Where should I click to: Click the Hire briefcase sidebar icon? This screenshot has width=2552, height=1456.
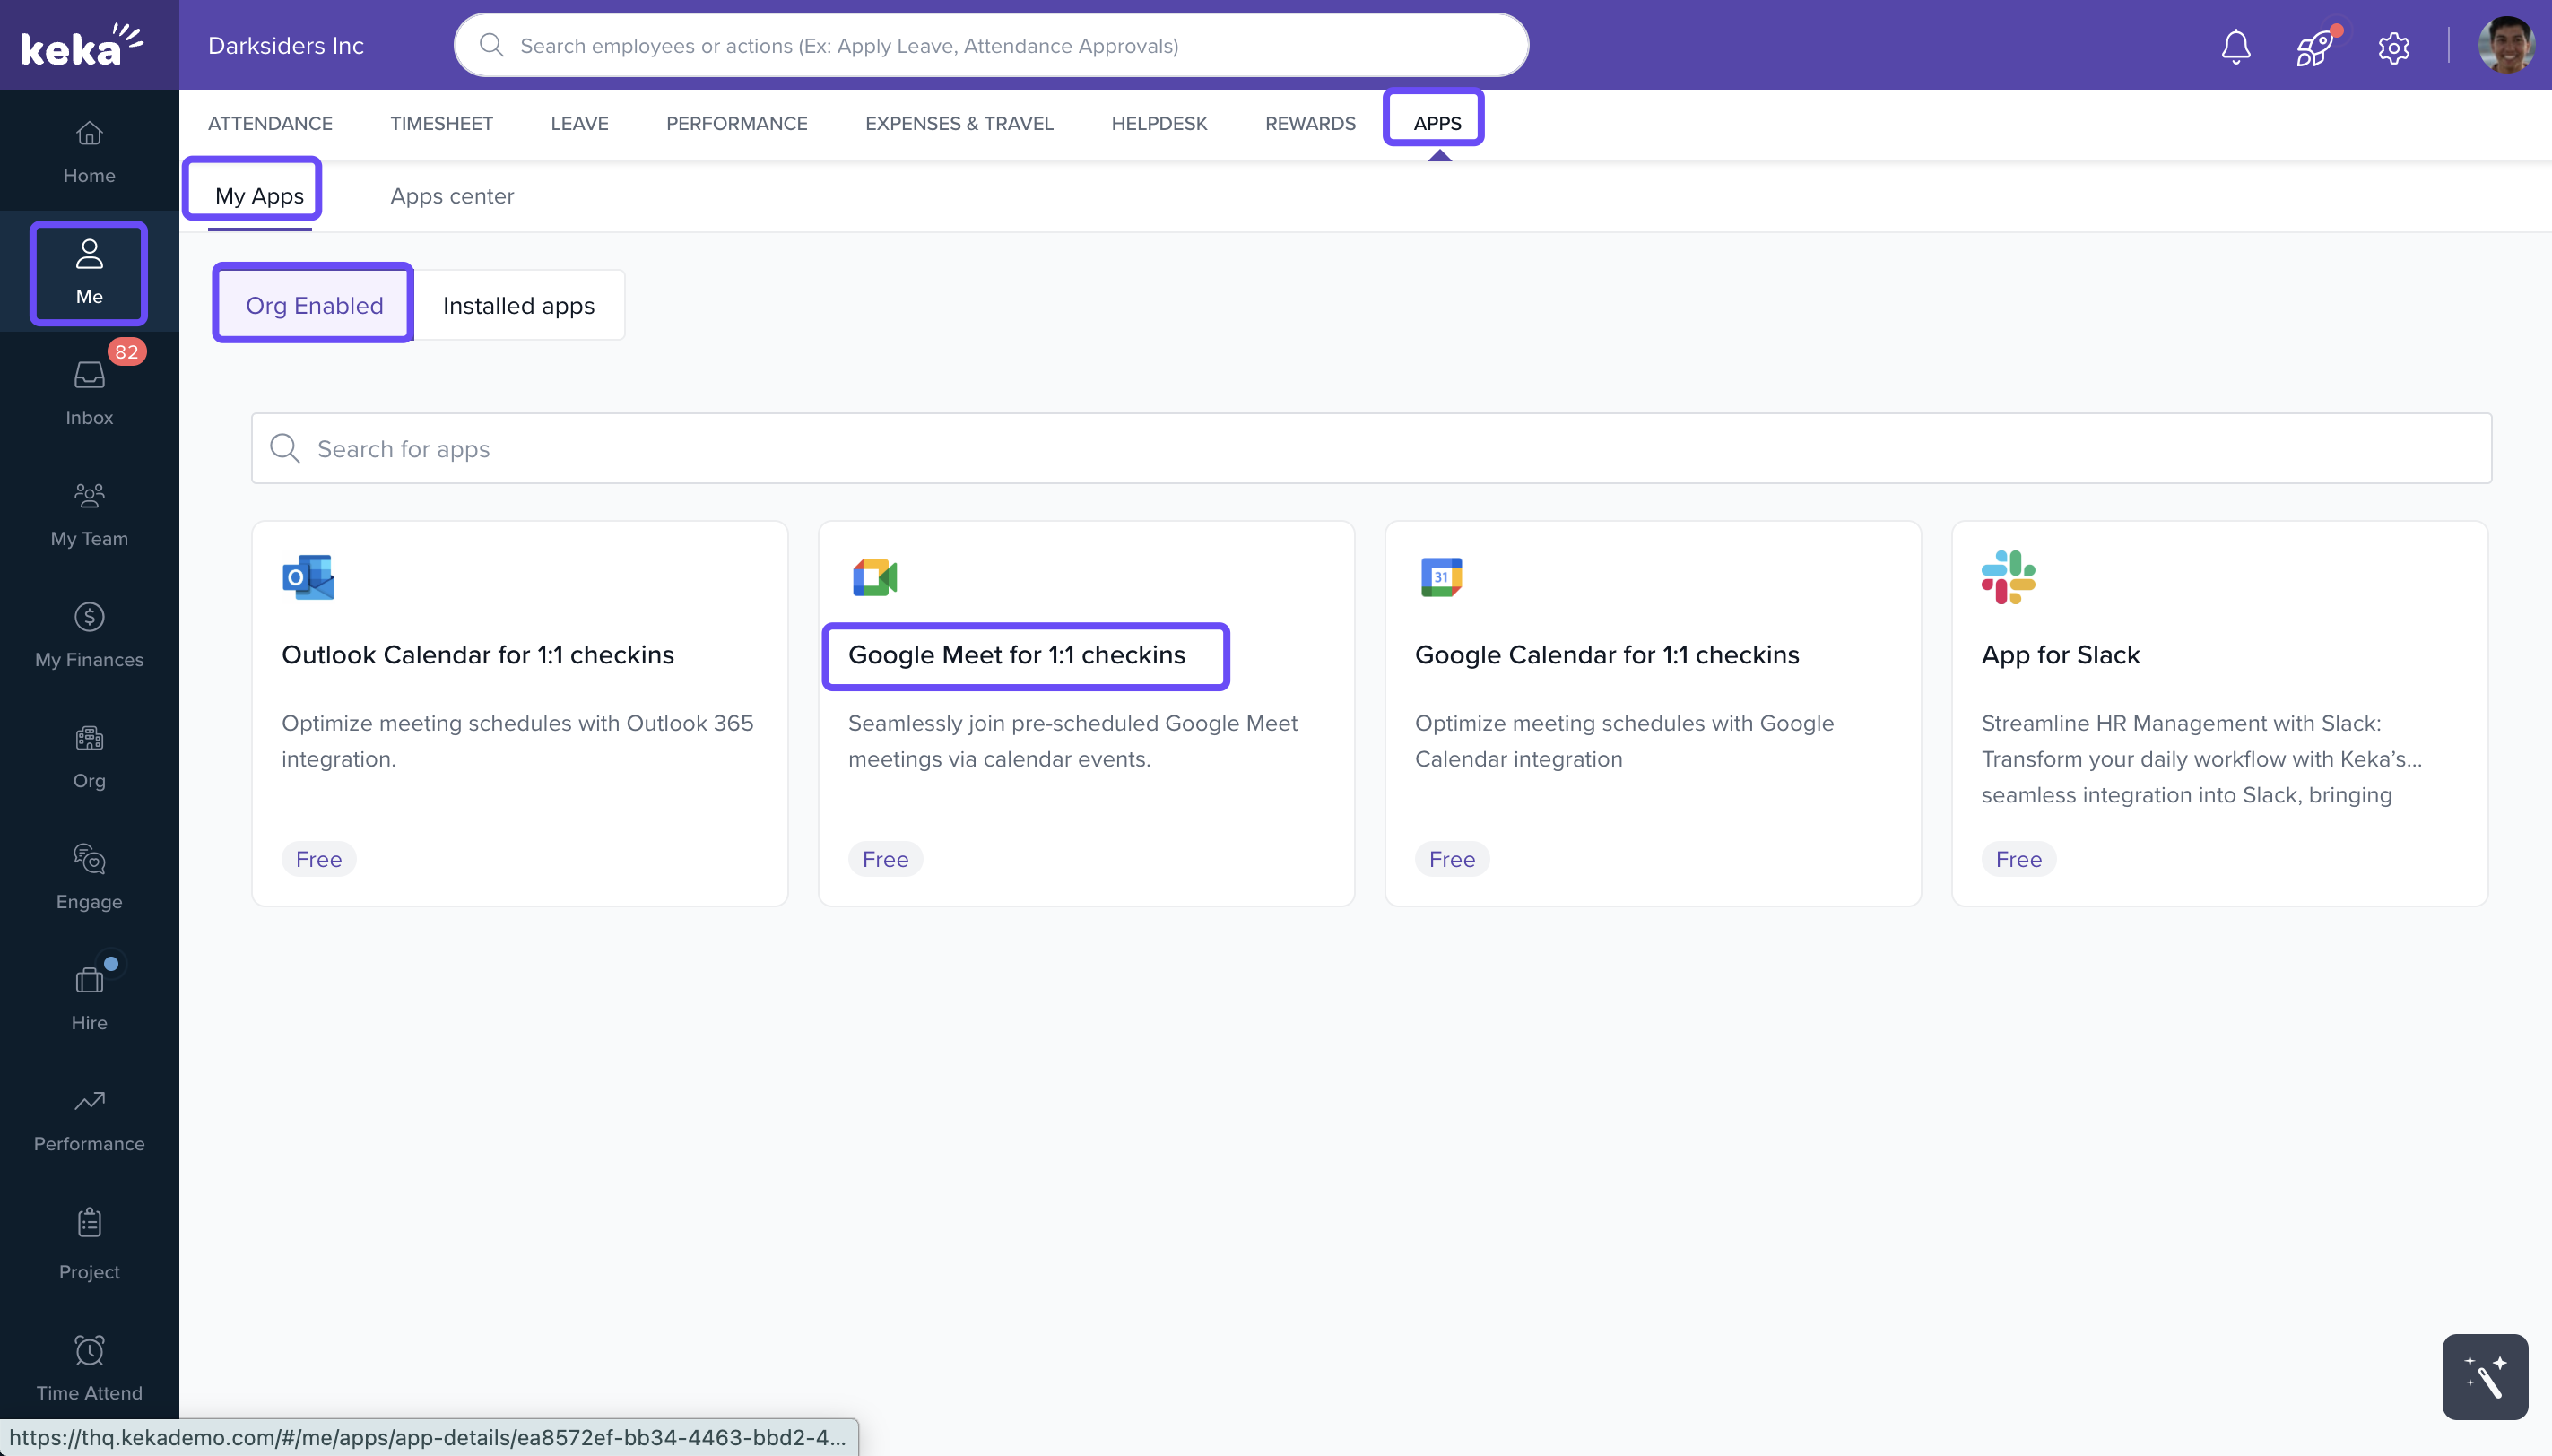(89, 997)
